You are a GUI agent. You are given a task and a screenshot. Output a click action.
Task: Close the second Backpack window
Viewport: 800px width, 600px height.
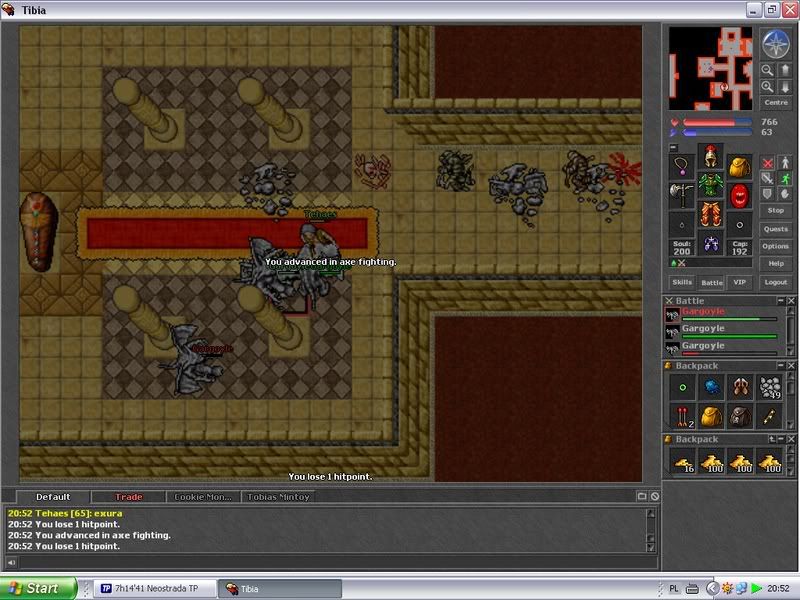pyautogui.click(x=791, y=439)
